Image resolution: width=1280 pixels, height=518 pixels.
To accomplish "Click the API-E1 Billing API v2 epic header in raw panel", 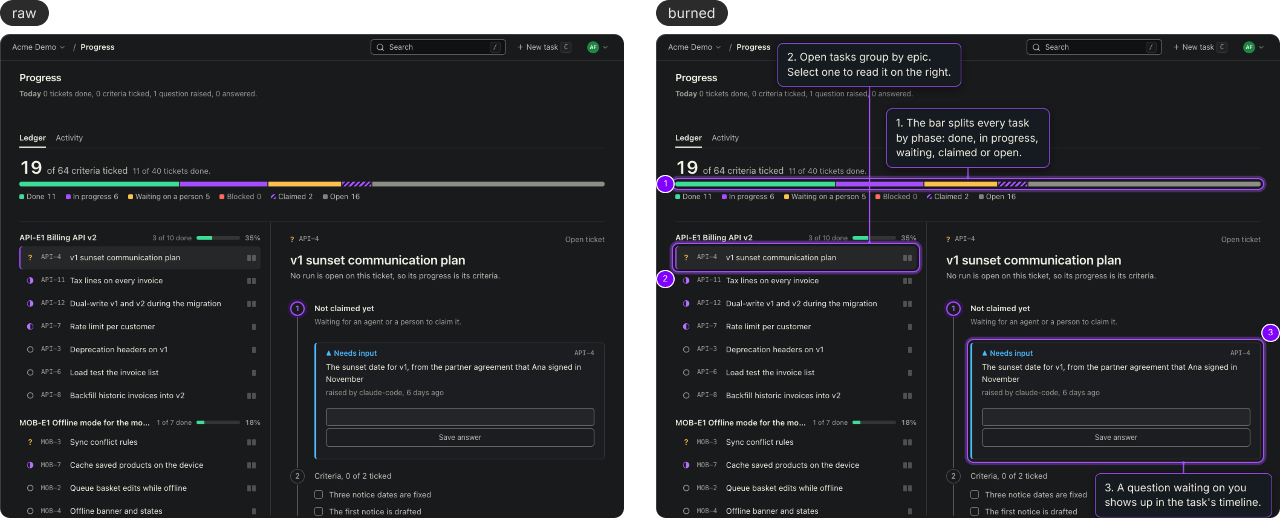I will click(139, 238).
